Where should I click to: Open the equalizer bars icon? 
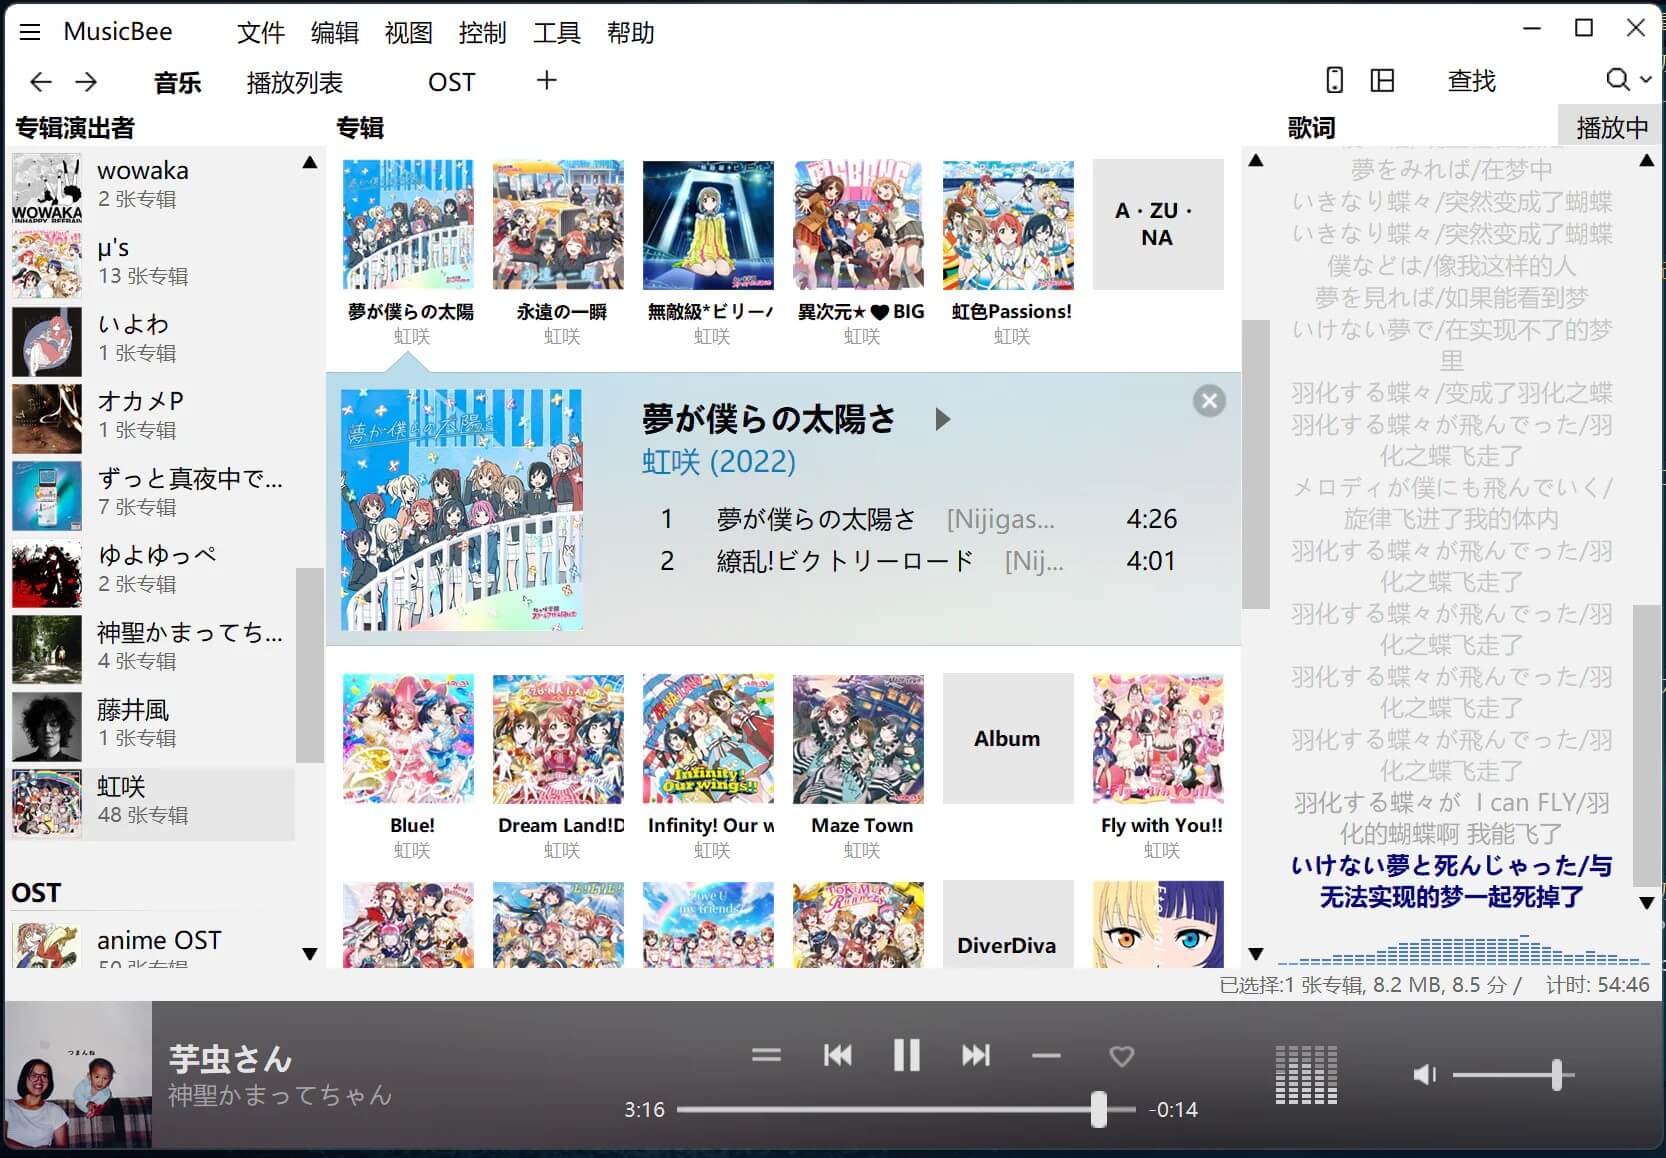pyautogui.click(x=1306, y=1075)
